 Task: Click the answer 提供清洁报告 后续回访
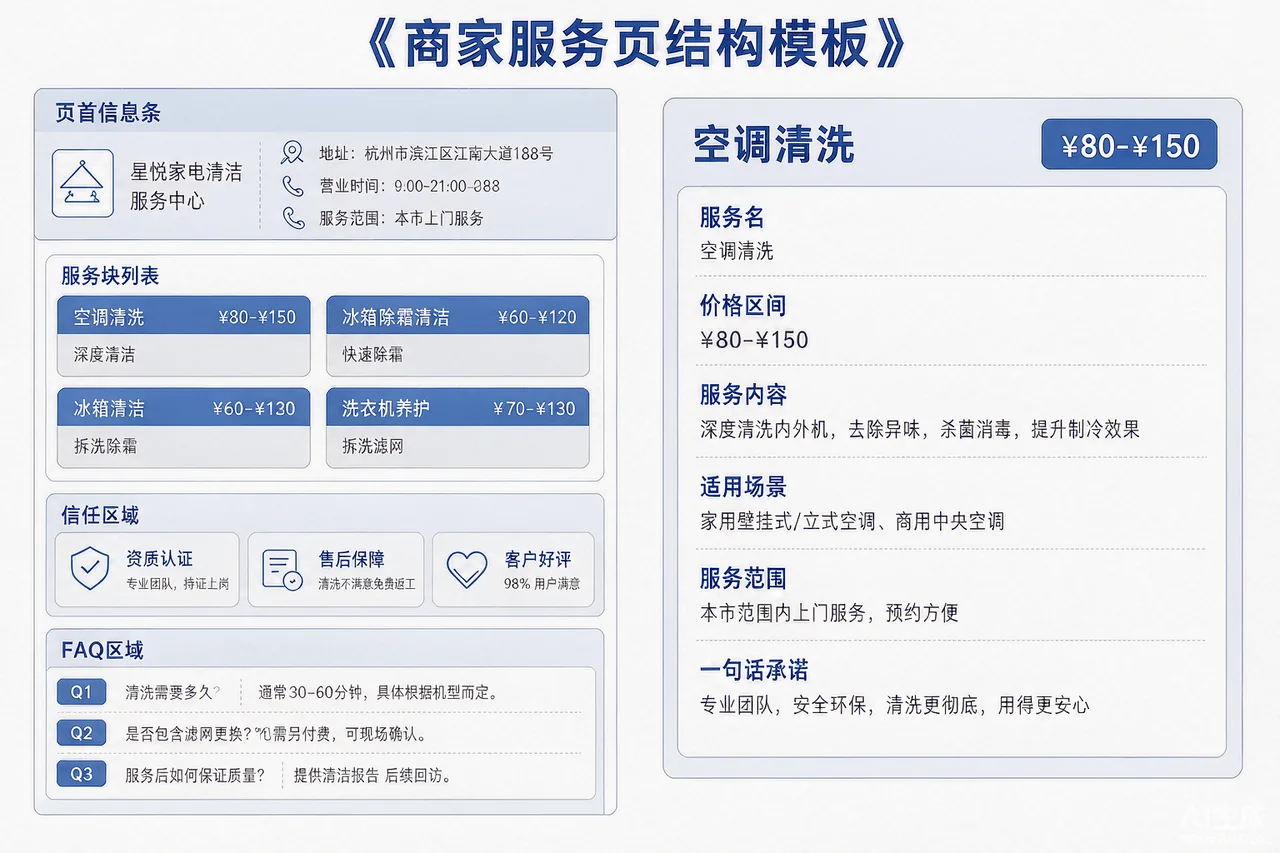pyautogui.click(x=373, y=775)
